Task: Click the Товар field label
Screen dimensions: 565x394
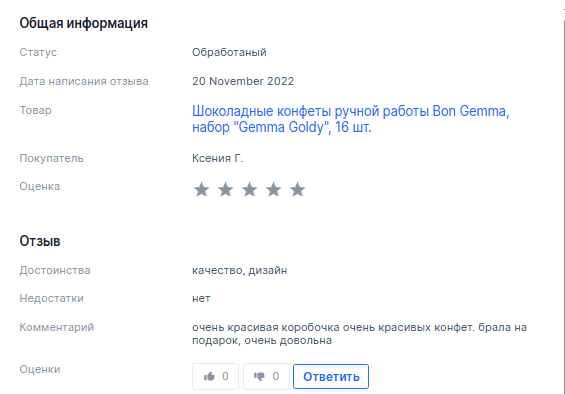Action: point(35,110)
